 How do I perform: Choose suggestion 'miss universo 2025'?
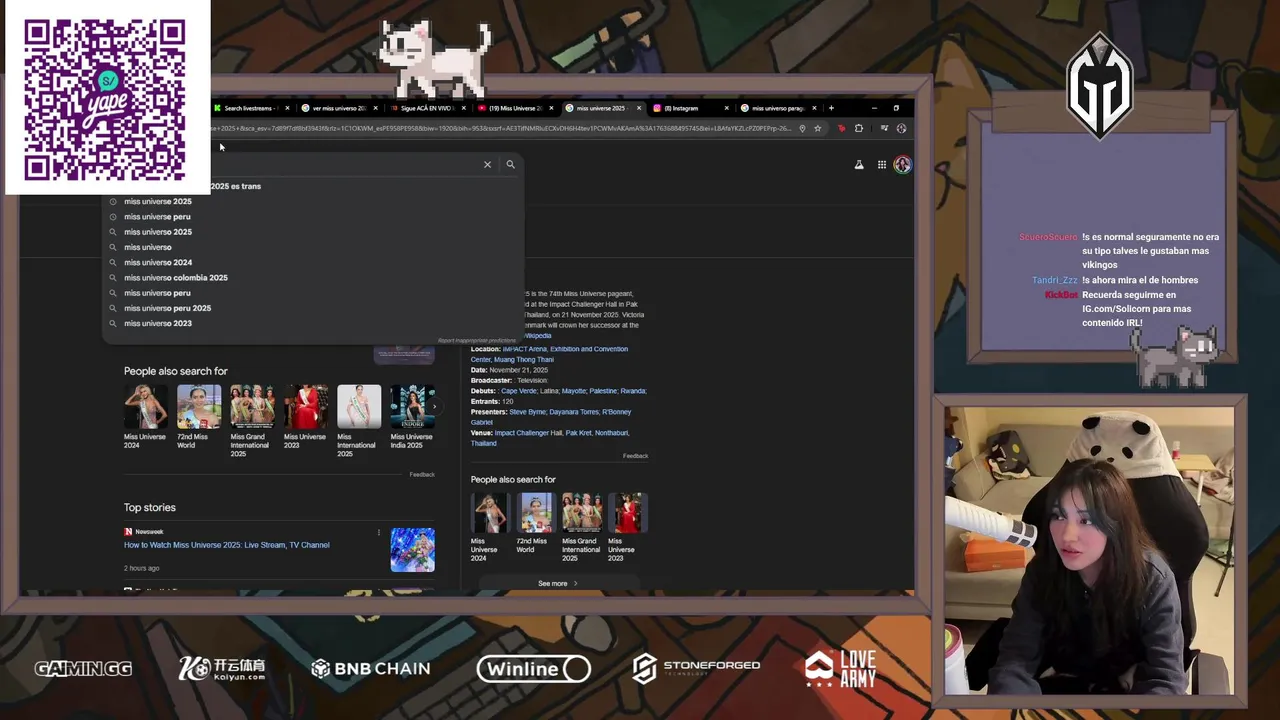click(158, 232)
